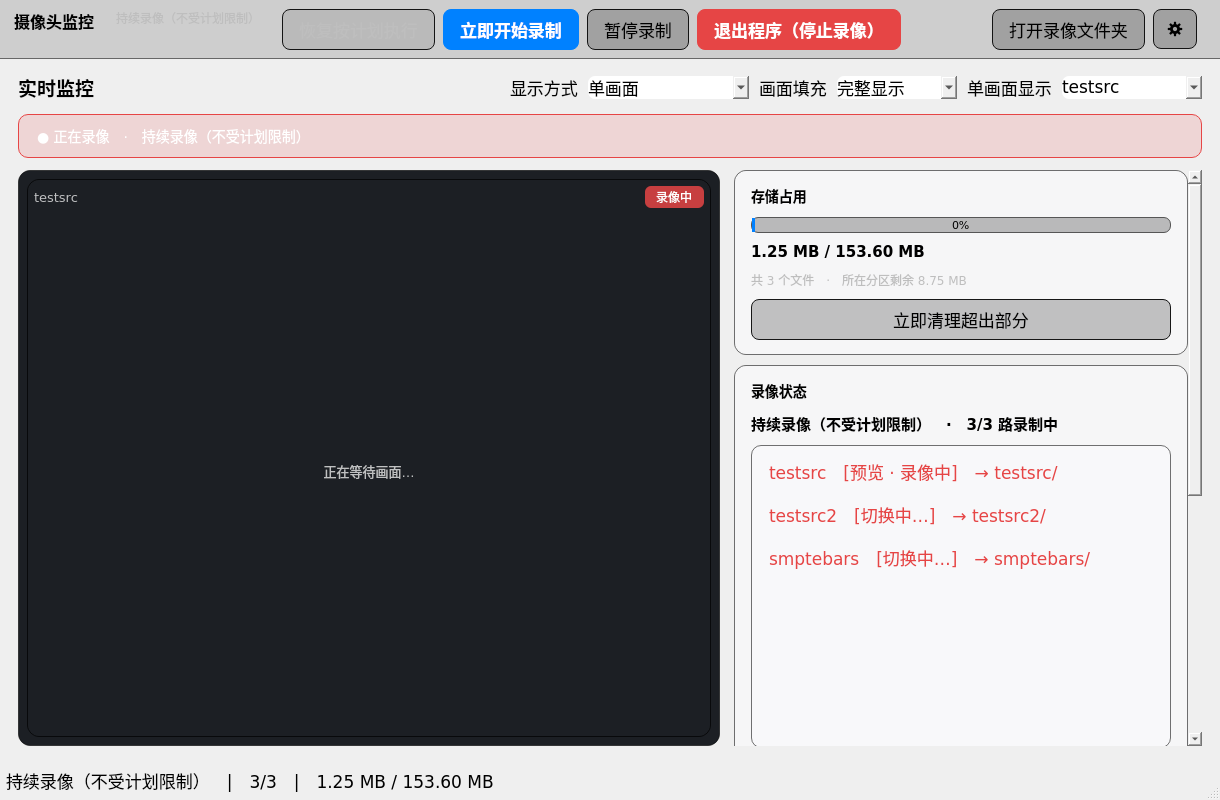
Task: Click the right panel scrollbar down arrow
Action: (1195, 738)
